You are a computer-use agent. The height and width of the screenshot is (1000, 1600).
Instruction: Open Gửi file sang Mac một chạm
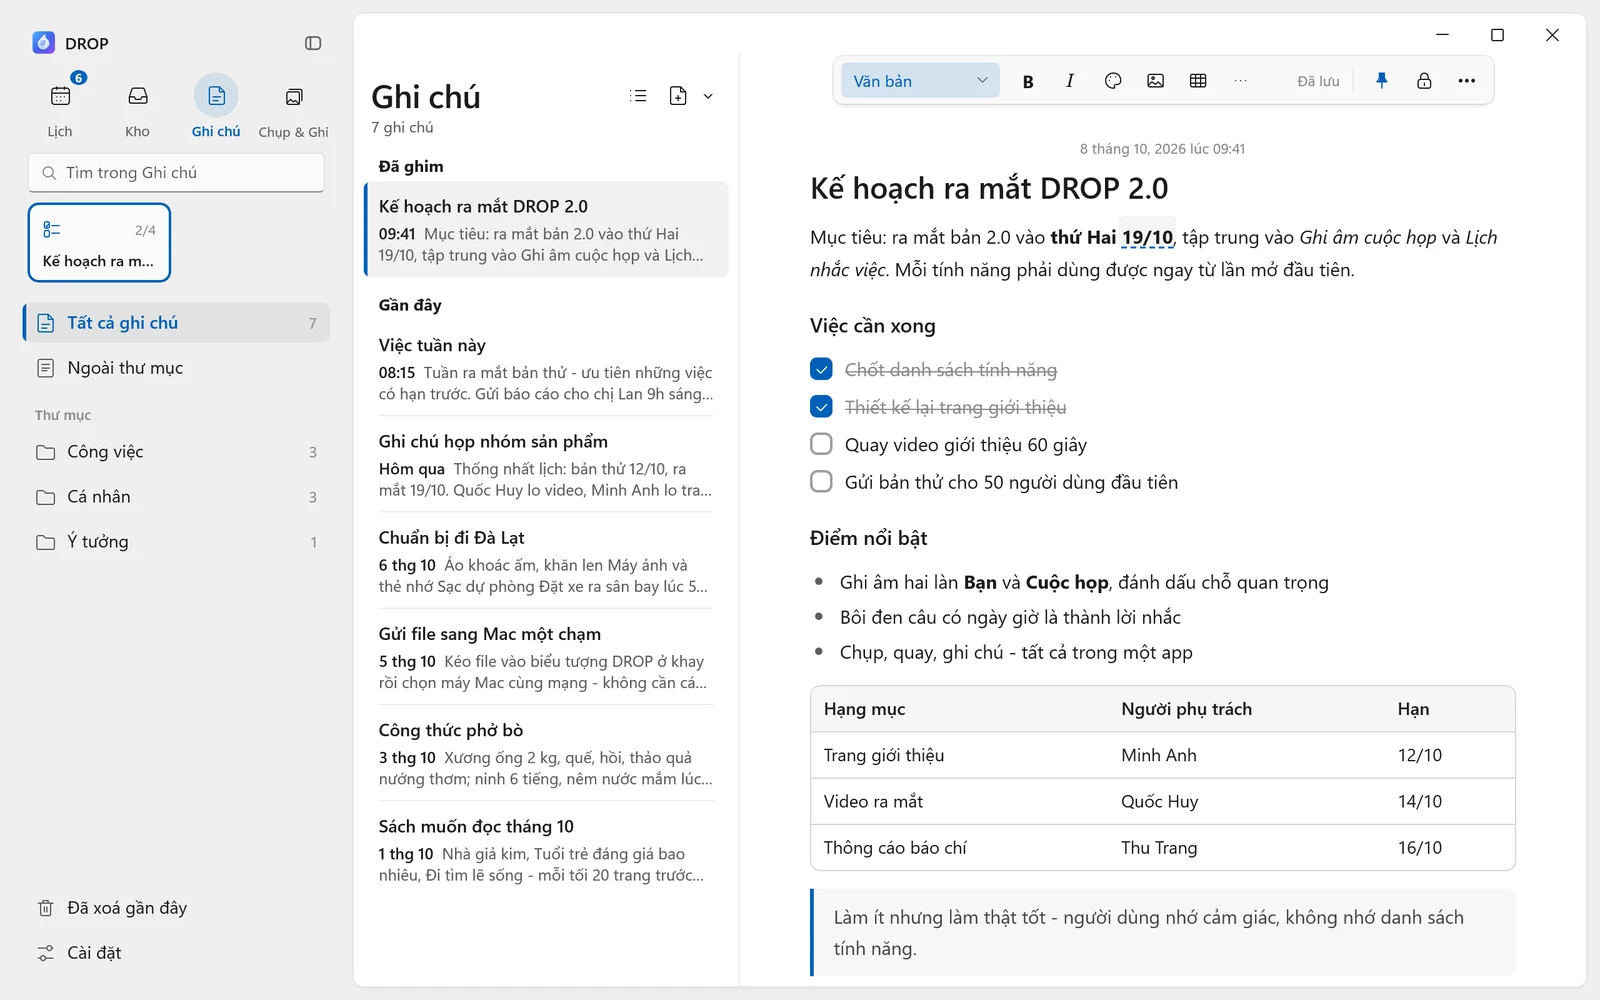[546, 657]
